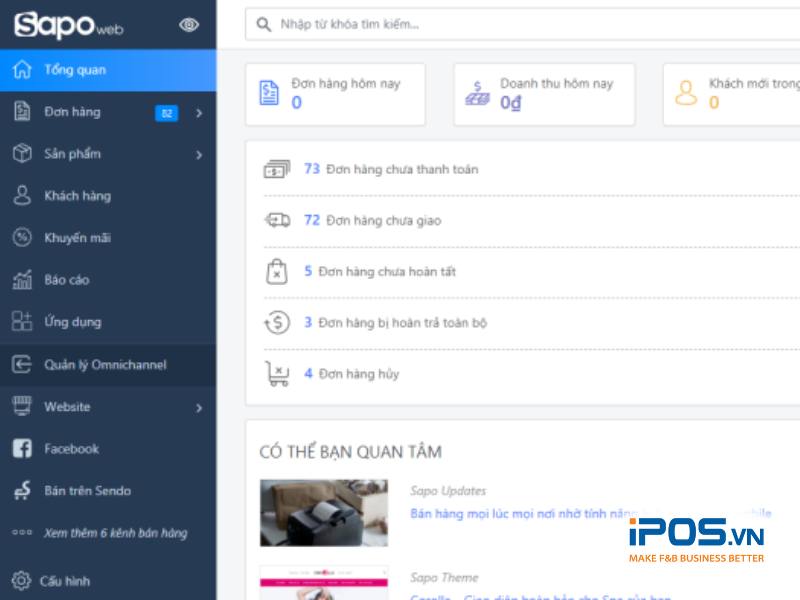
Task: Click the Báo cáo chart icon
Action: (x=22, y=280)
